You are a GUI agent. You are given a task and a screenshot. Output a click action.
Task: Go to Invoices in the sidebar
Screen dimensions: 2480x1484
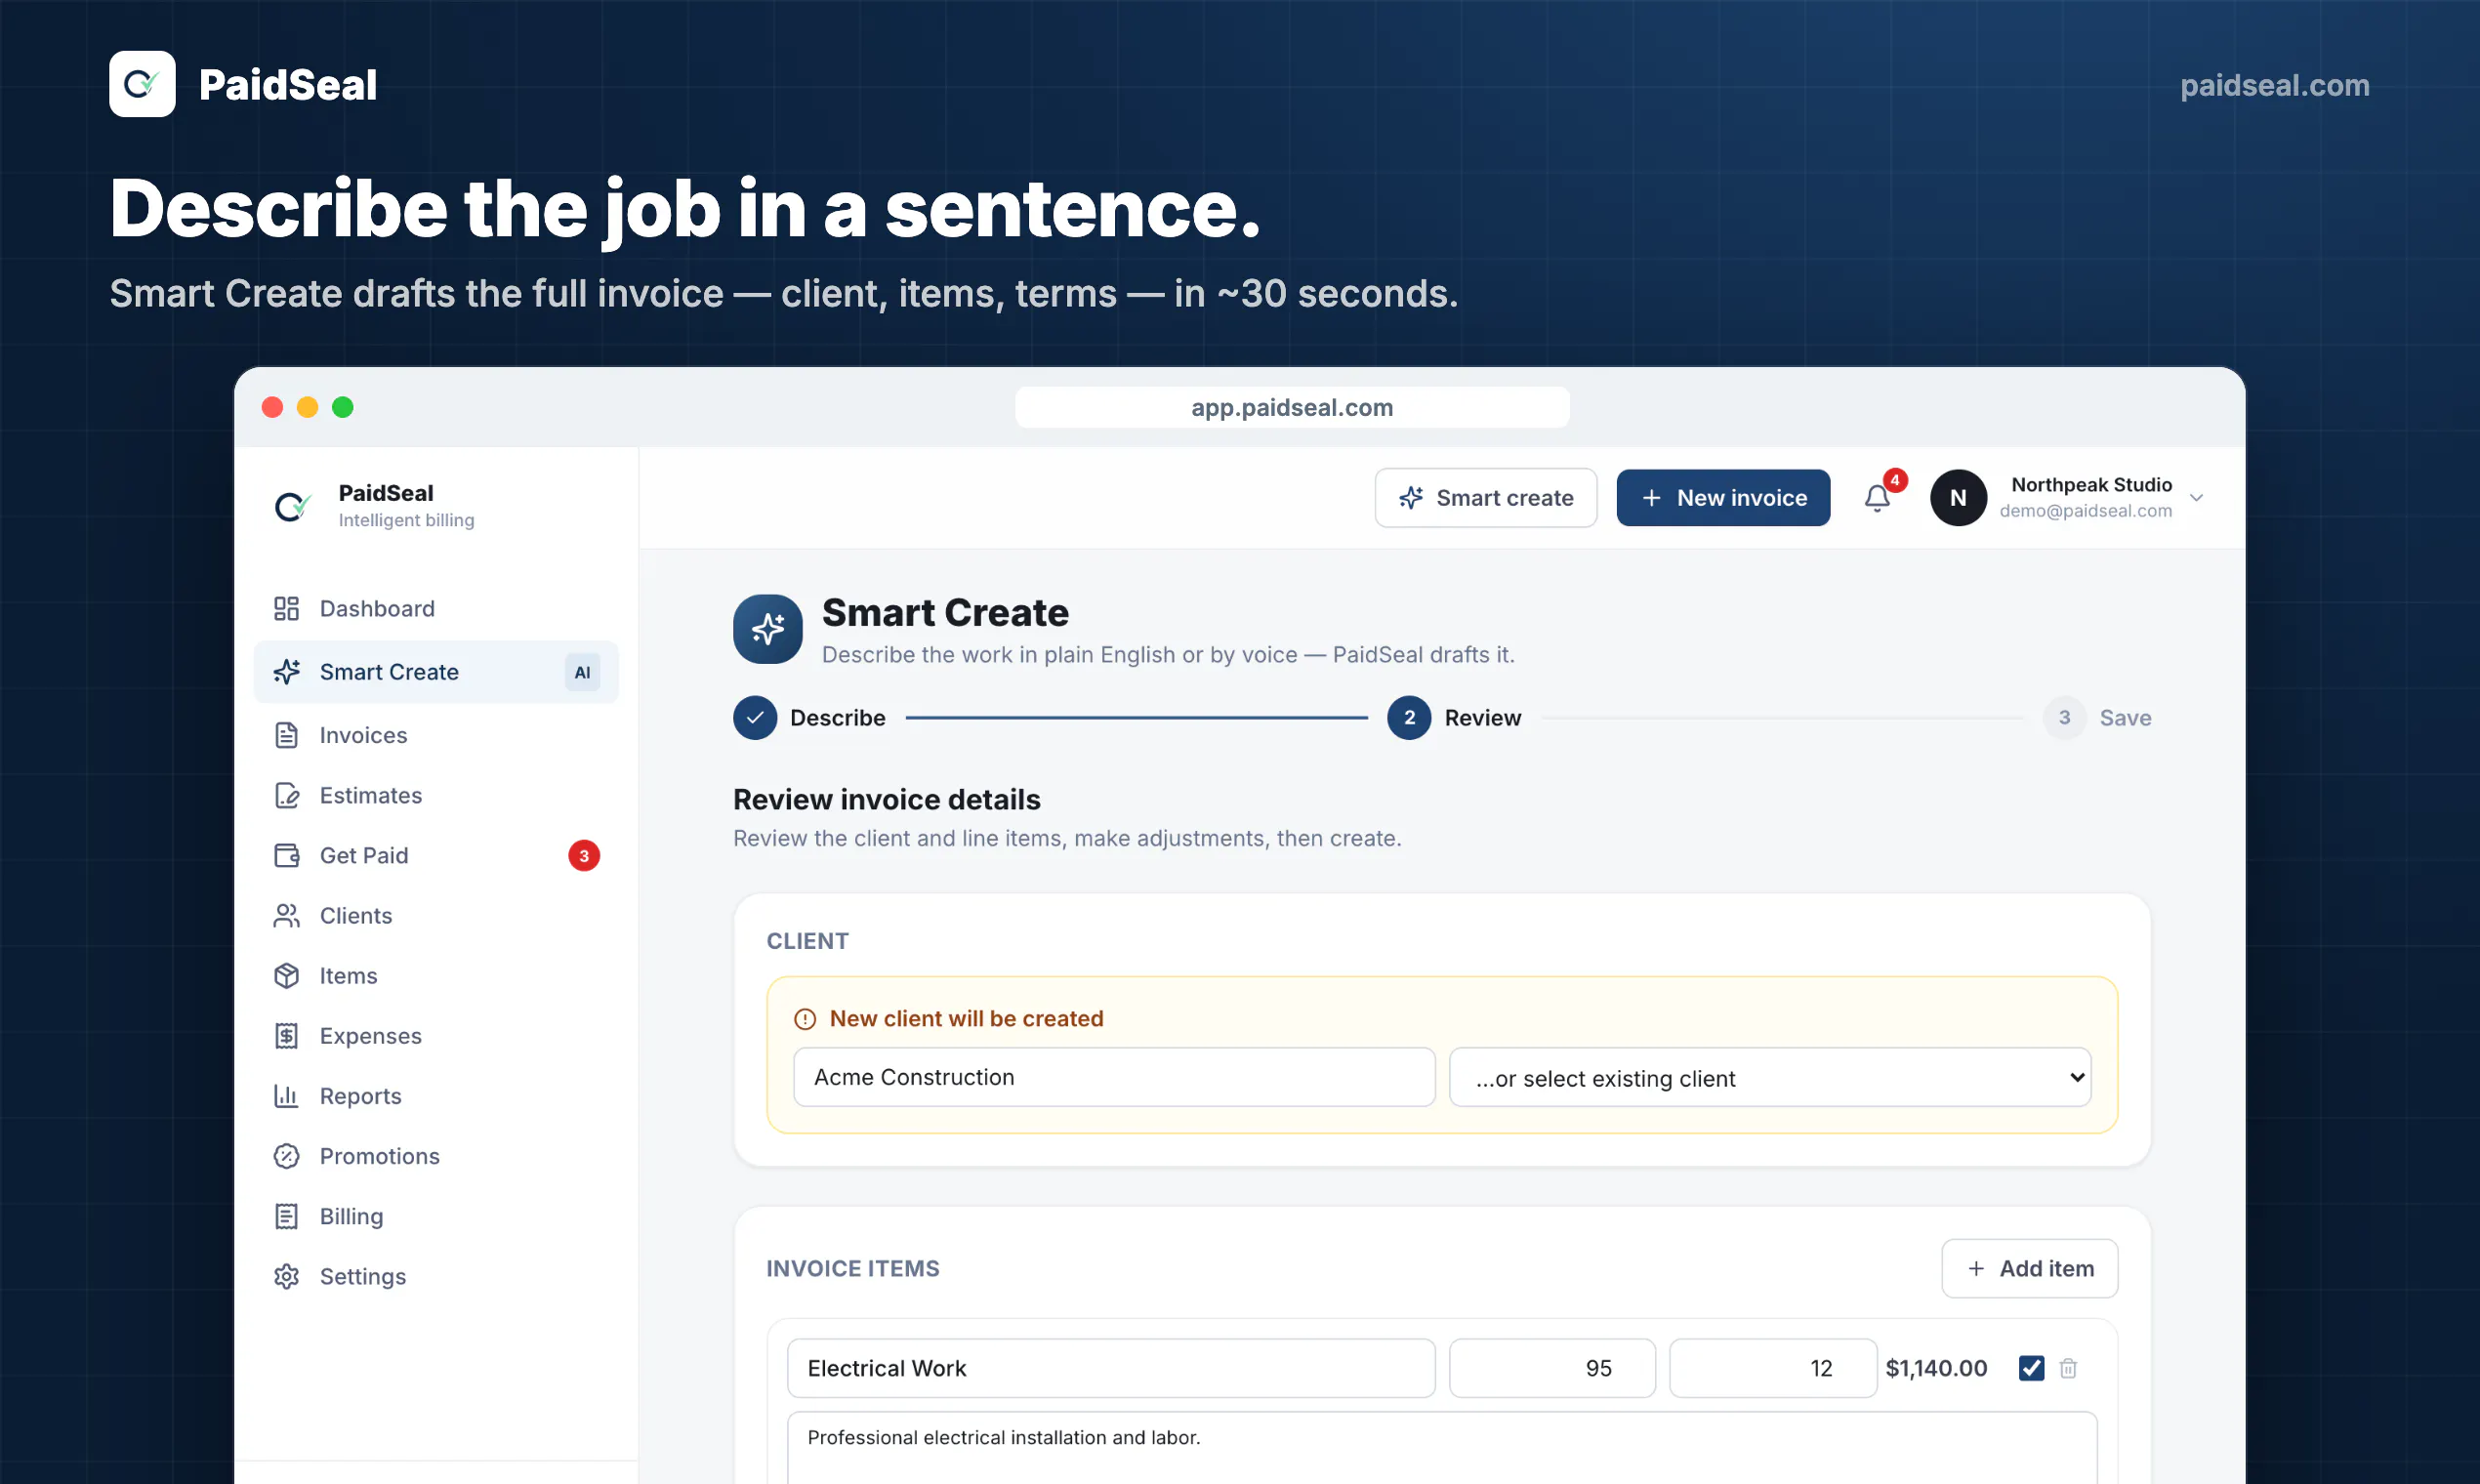436,735
